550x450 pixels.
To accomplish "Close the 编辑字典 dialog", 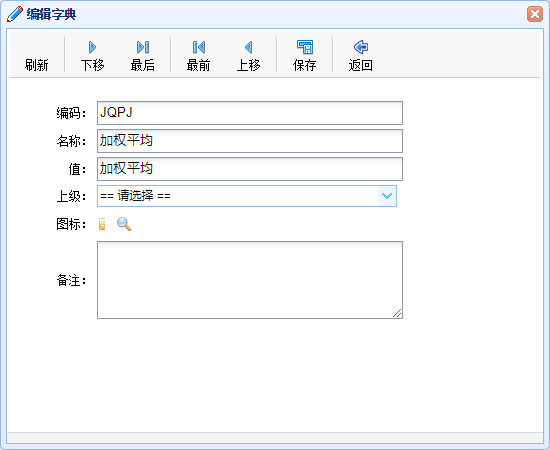I will (535, 14).
